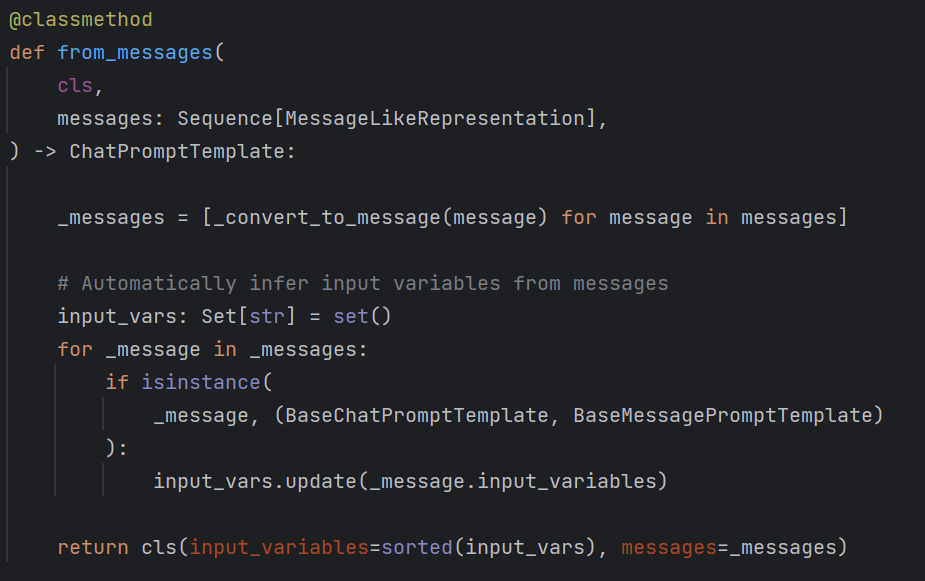Image resolution: width=925 pixels, height=581 pixels.
Task: Click the @classmethod decorator
Action: pos(81,19)
